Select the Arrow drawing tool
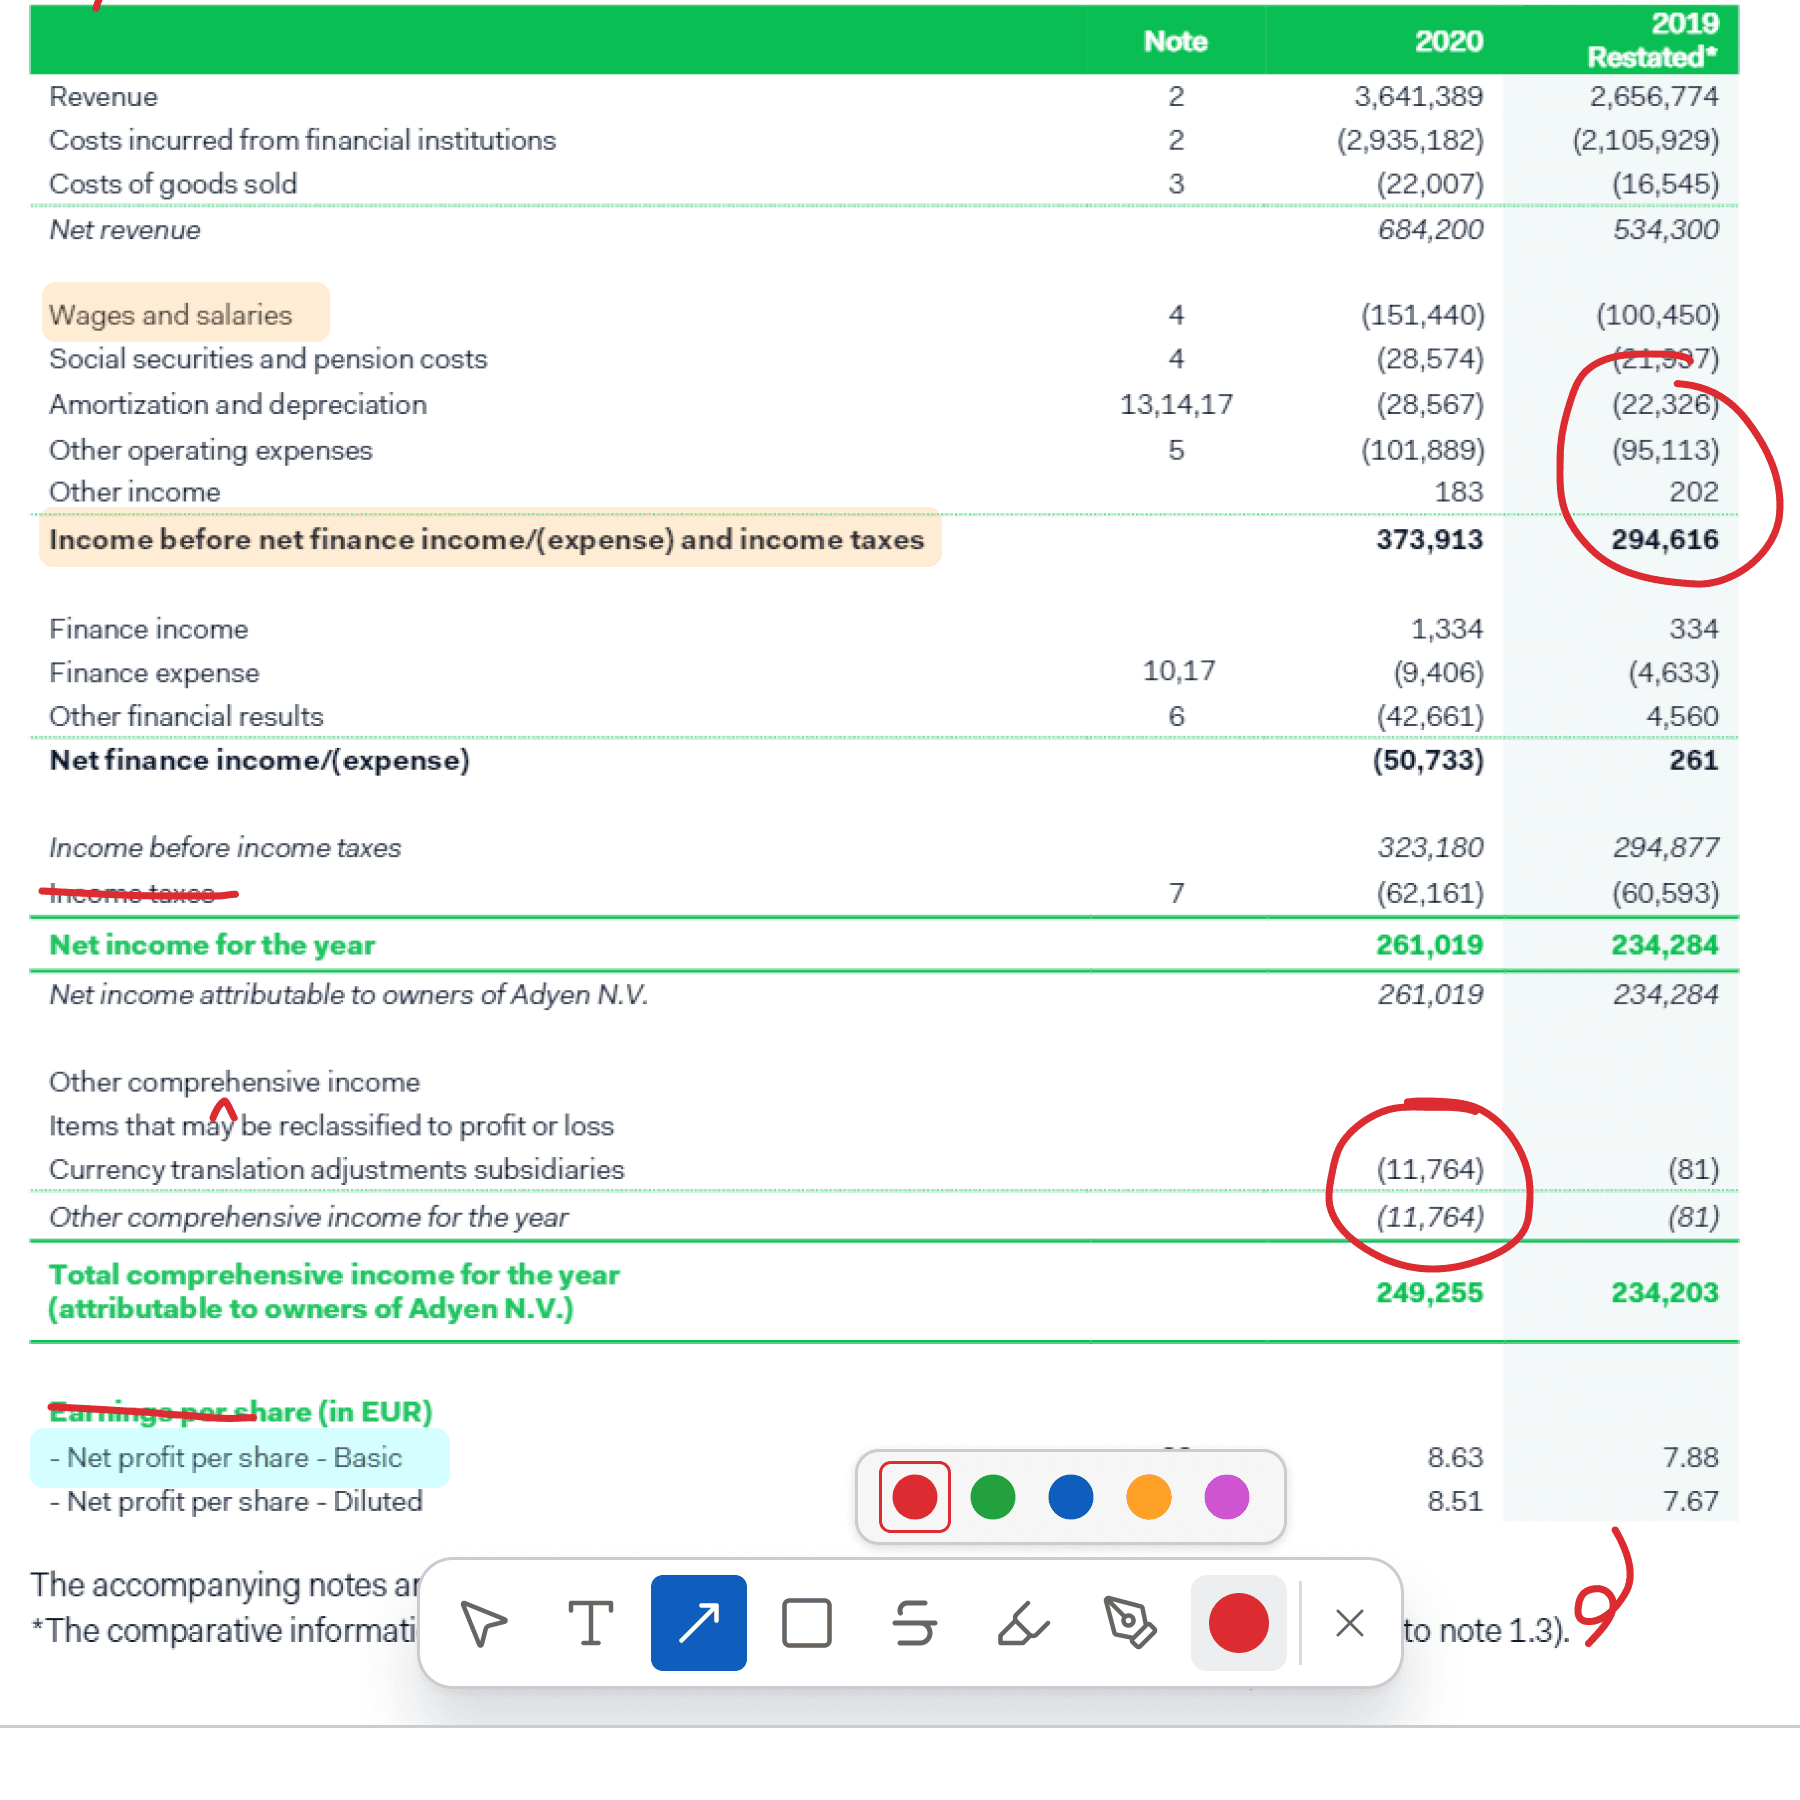The height and width of the screenshot is (1800, 1800). coord(698,1622)
